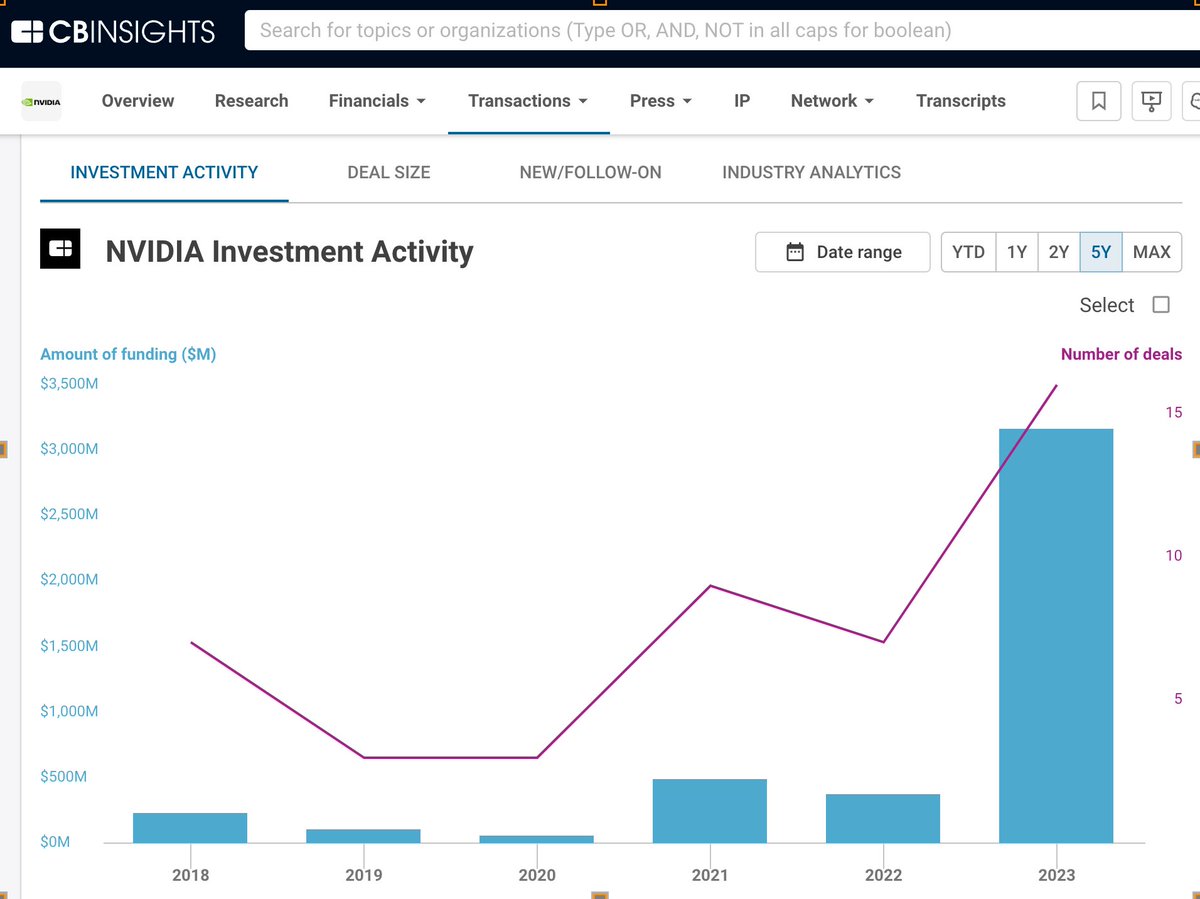Screen dimensions: 1200x899
Task: Expand the Transactions dropdown menu
Action: point(528,101)
